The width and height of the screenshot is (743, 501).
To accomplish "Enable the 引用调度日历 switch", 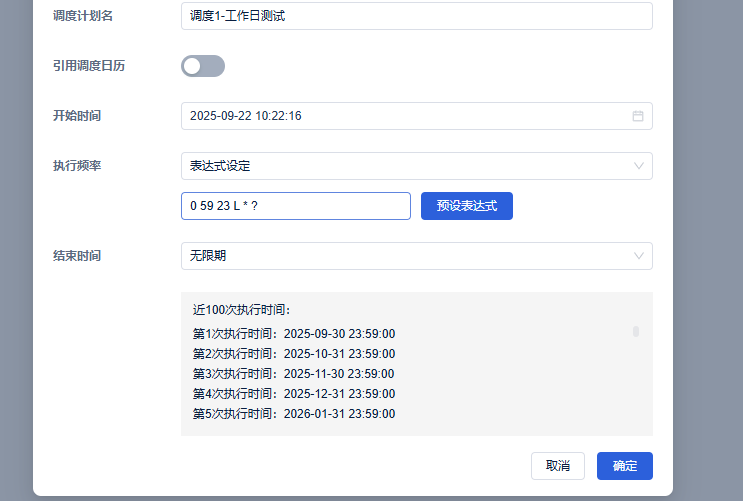I will [x=203, y=66].
